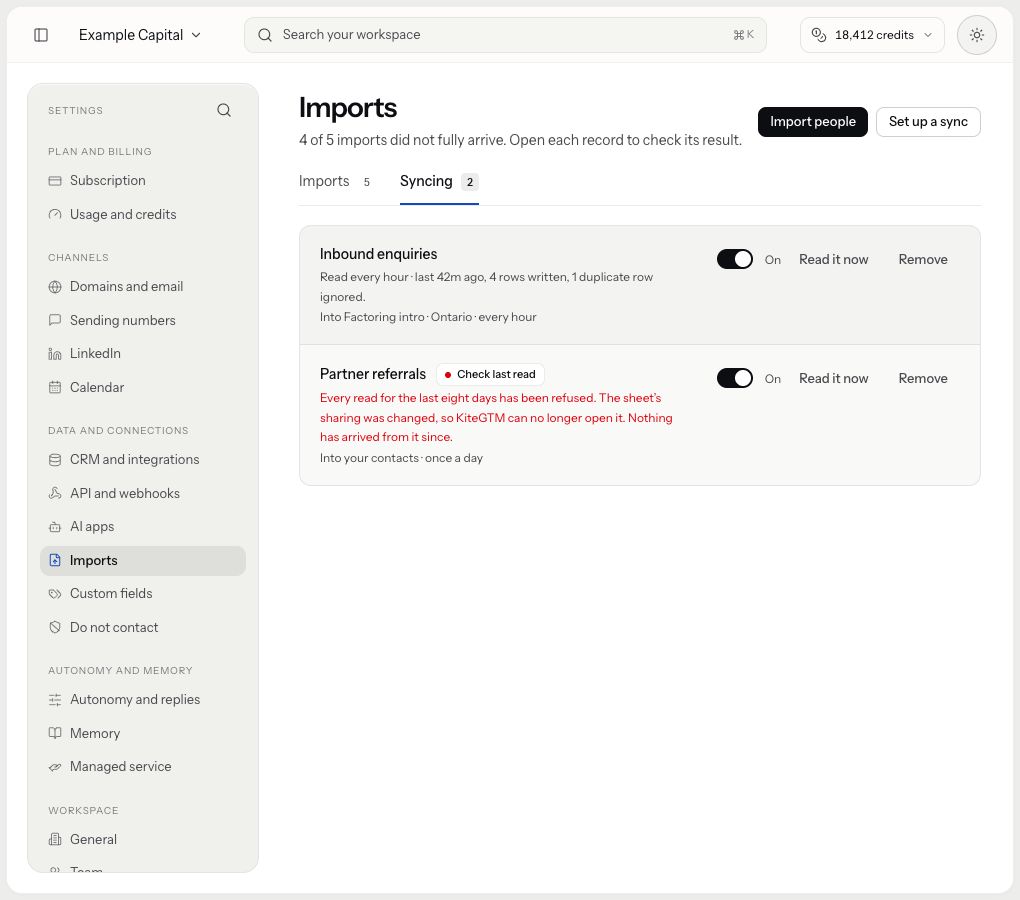Switch to the Imports tab

(336, 181)
